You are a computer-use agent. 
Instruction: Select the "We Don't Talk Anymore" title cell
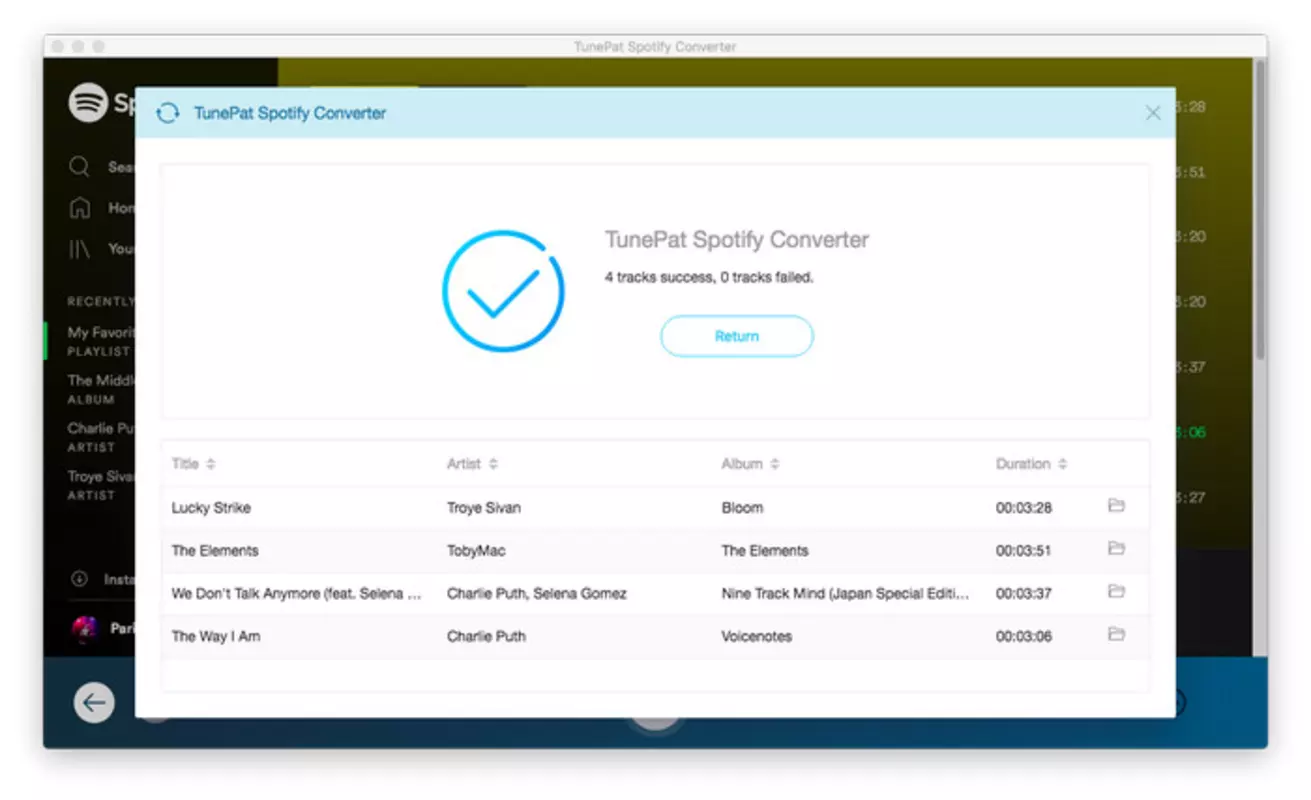coord(297,594)
